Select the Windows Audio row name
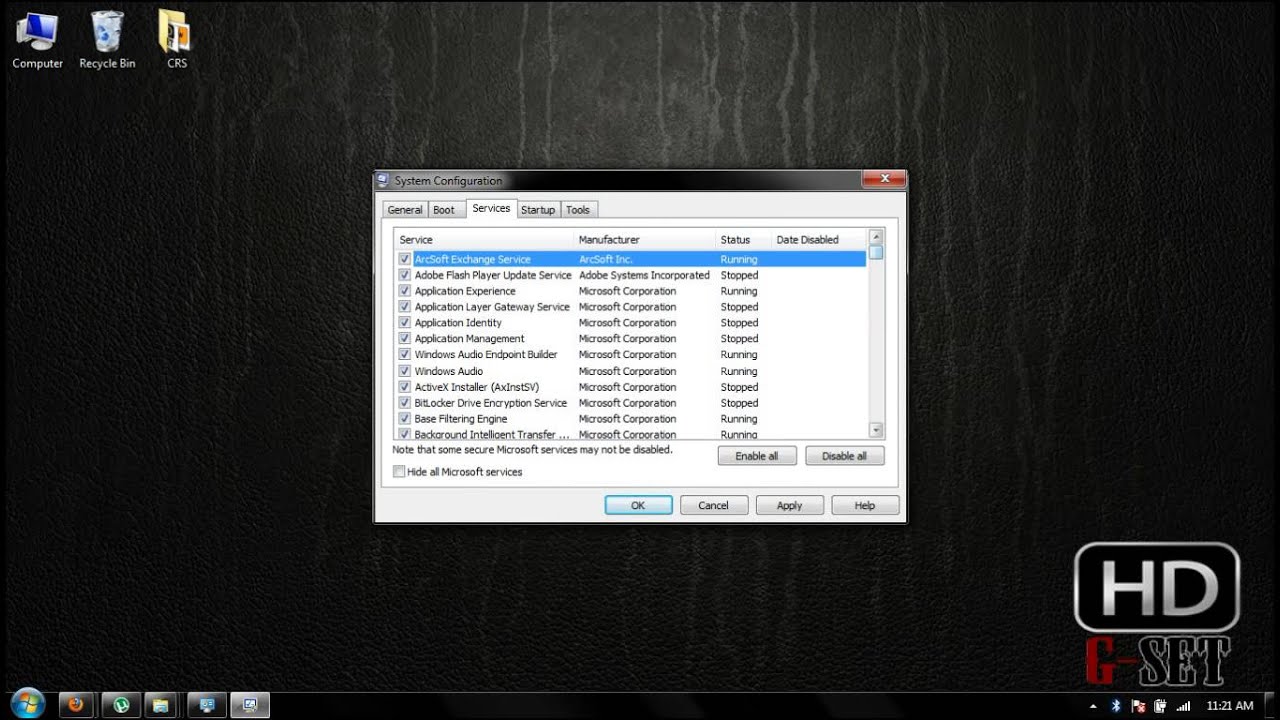 449,371
